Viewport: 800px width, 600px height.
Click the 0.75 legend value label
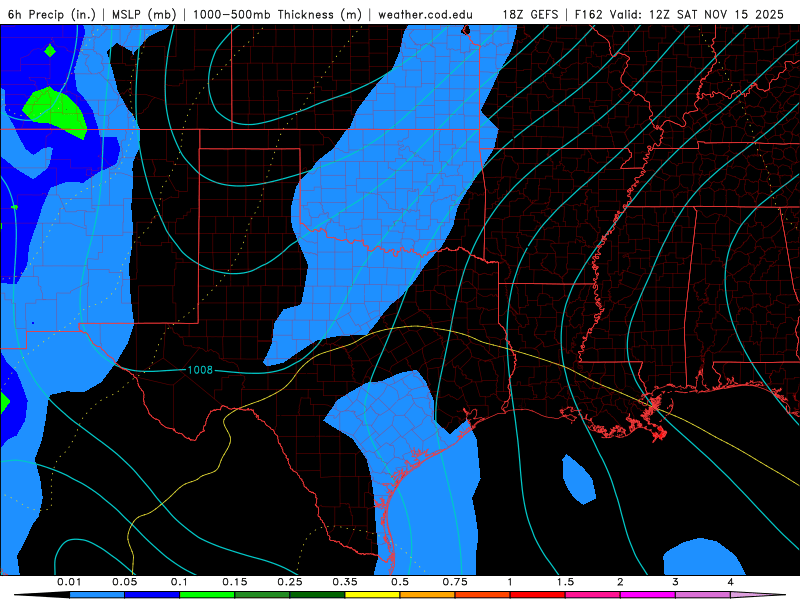455,582
